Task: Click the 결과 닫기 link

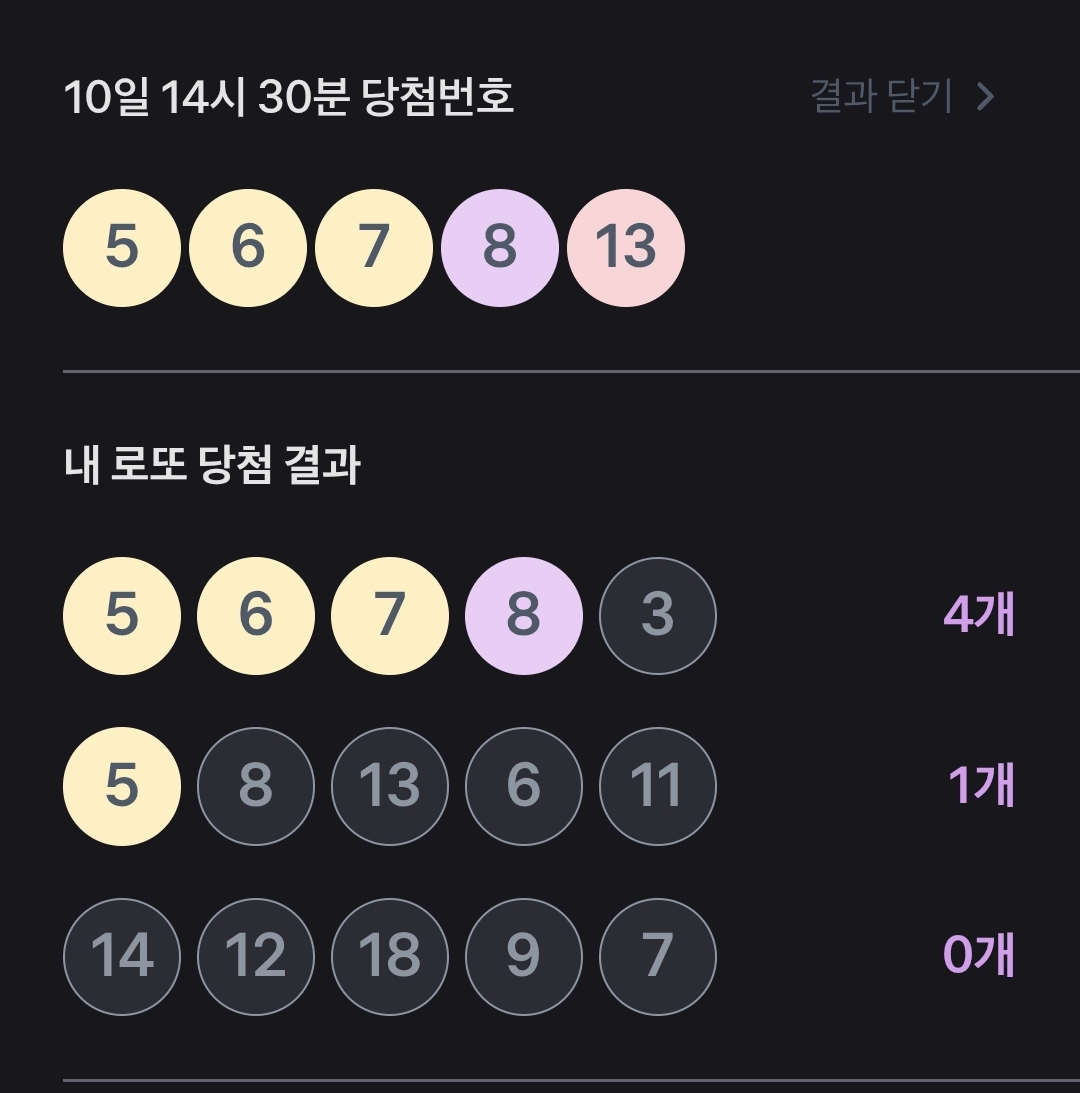Action: 881,96
